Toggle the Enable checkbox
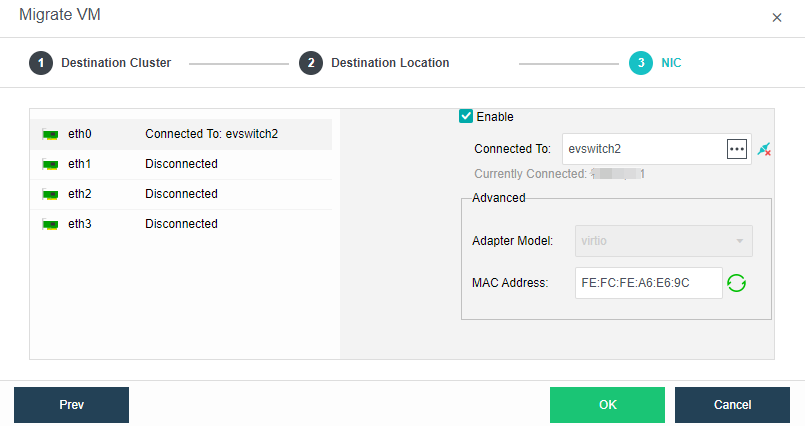 (466, 116)
